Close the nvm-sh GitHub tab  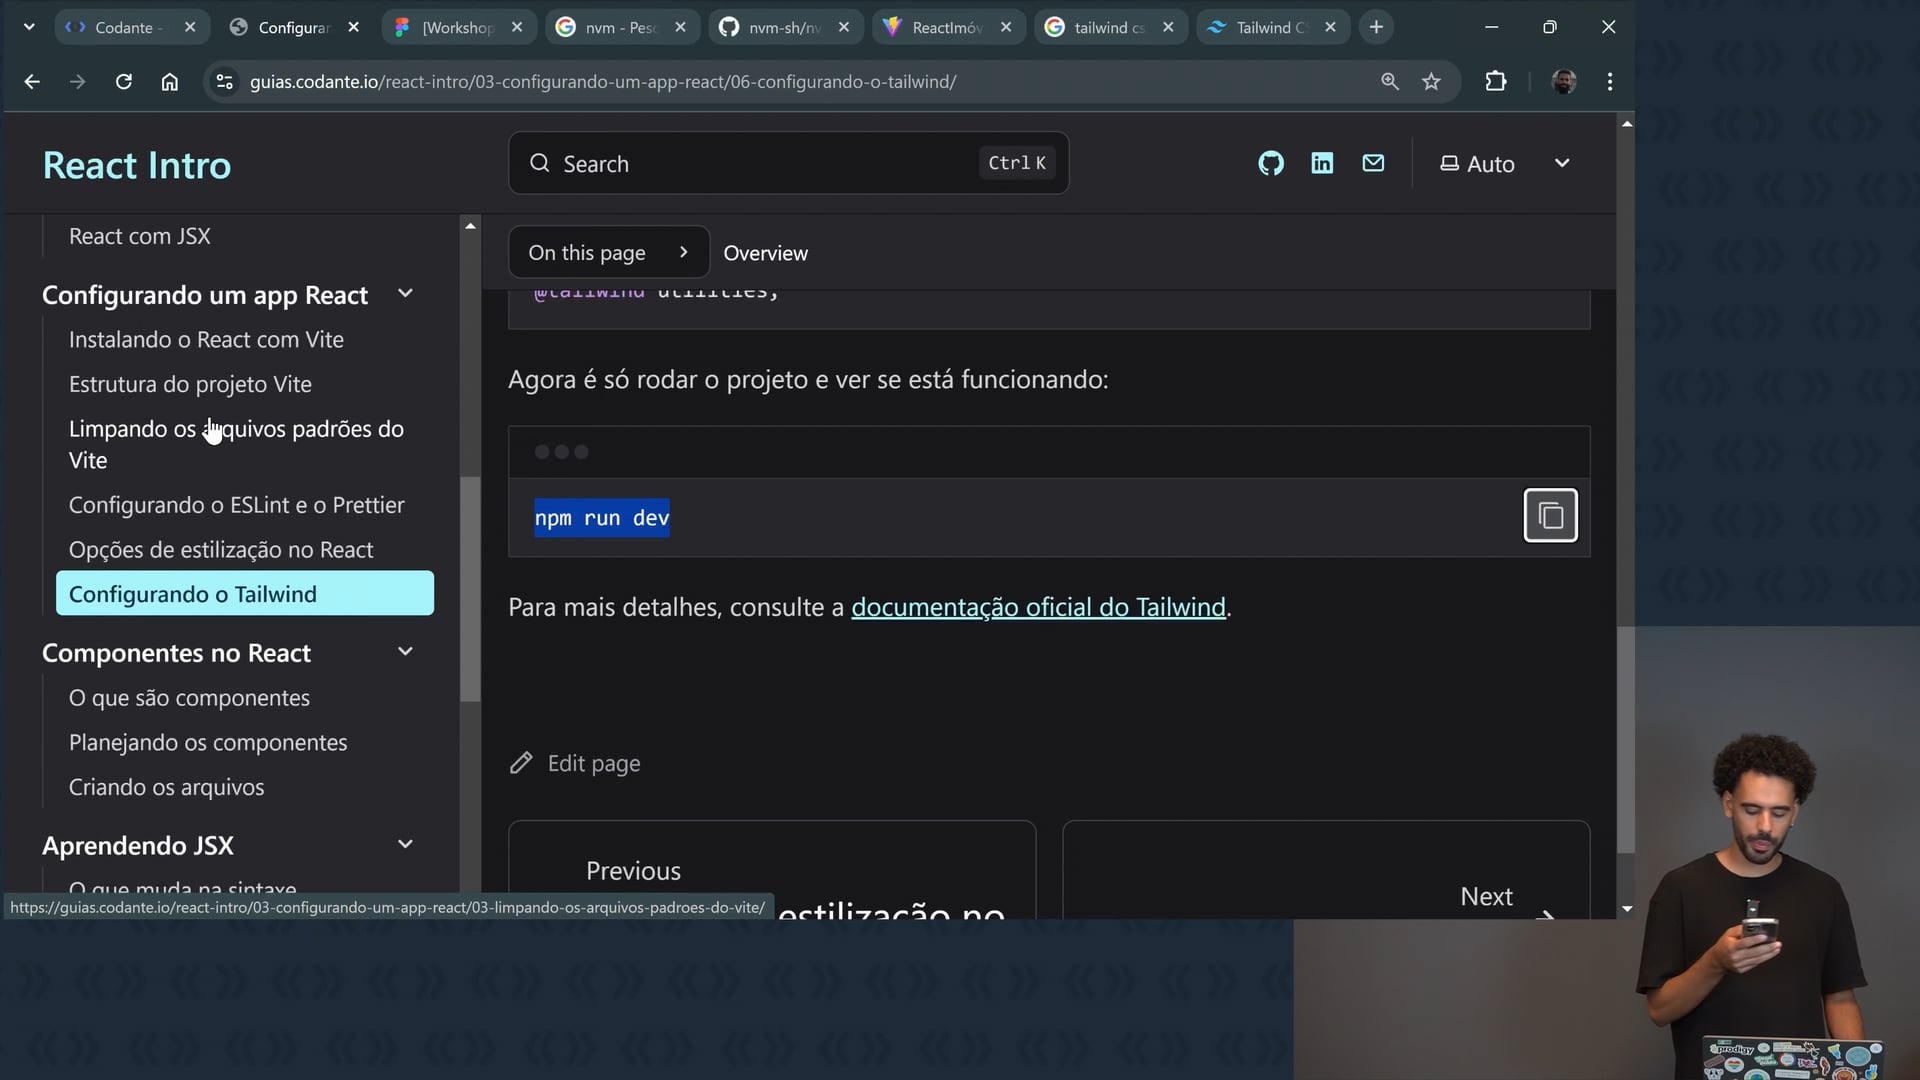click(844, 27)
